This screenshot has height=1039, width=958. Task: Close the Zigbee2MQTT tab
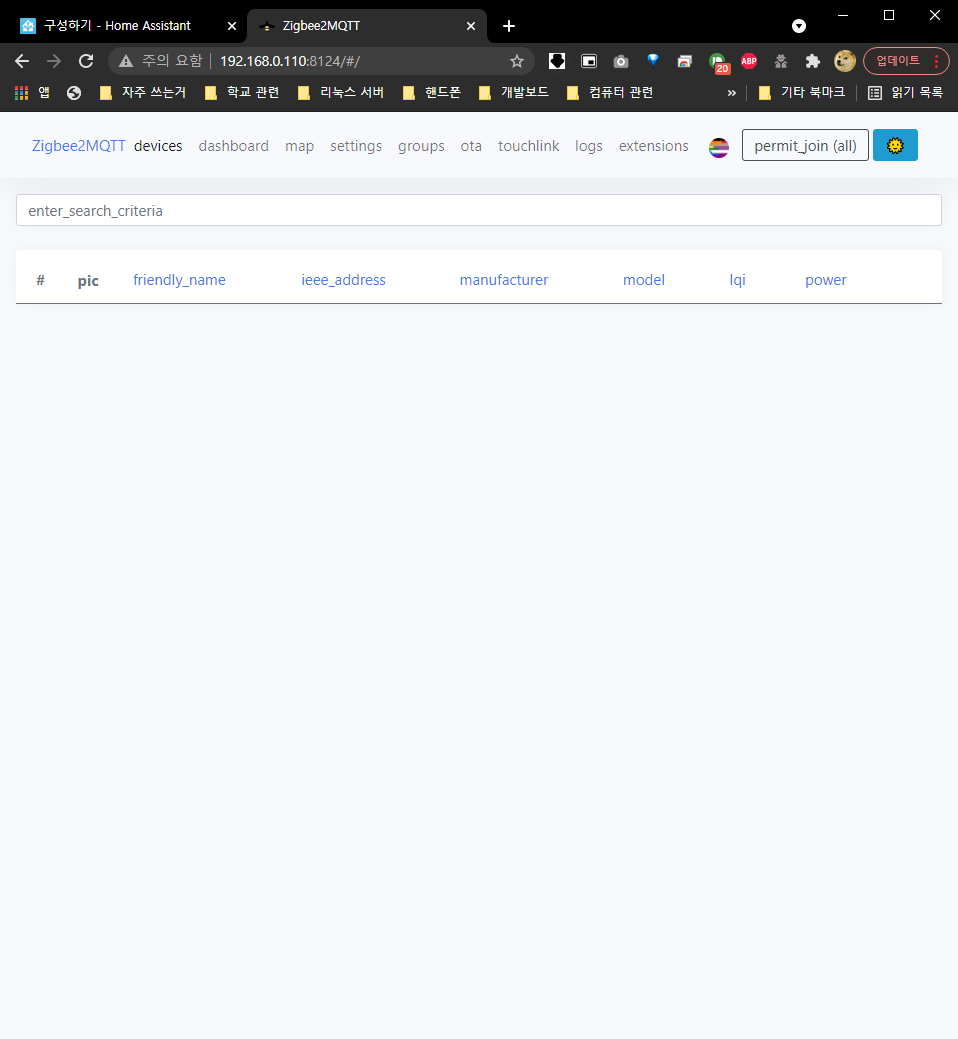click(x=470, y=26)
